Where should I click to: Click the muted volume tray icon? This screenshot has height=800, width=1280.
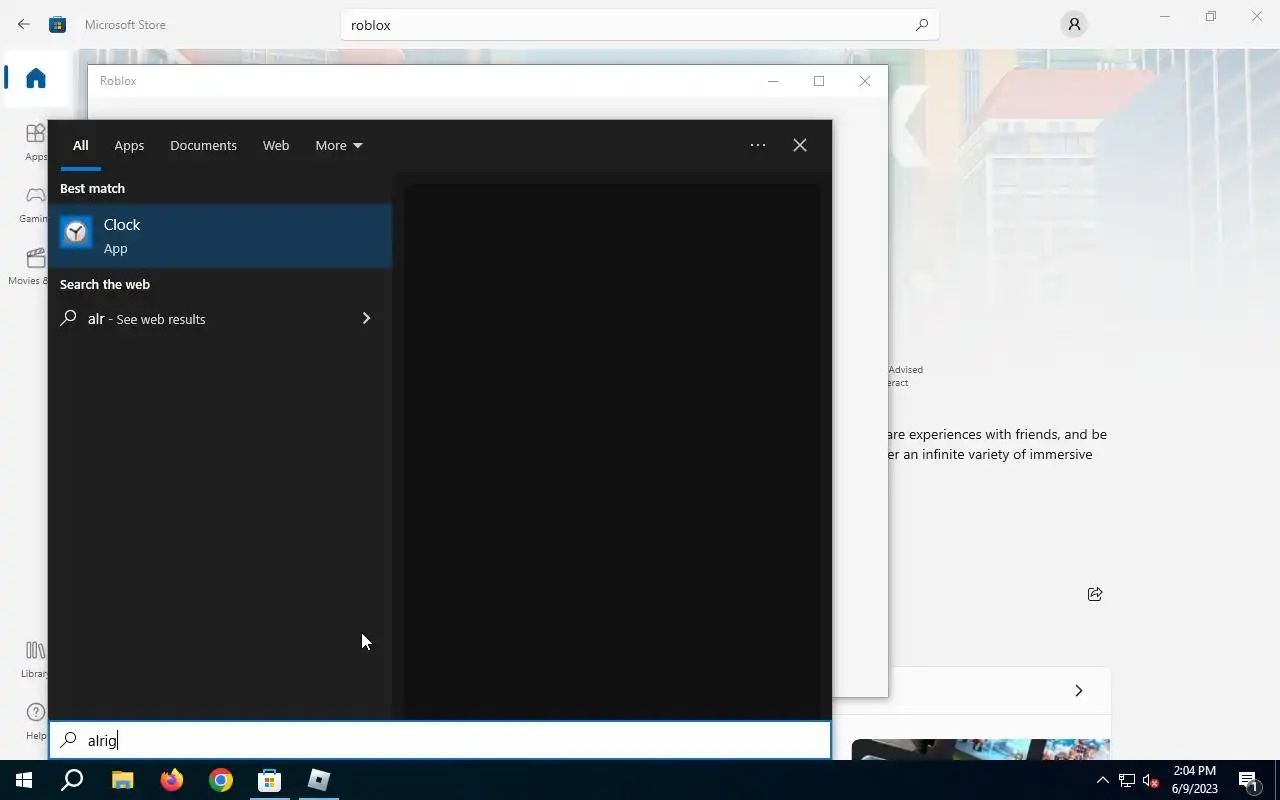click(1150, 780)
